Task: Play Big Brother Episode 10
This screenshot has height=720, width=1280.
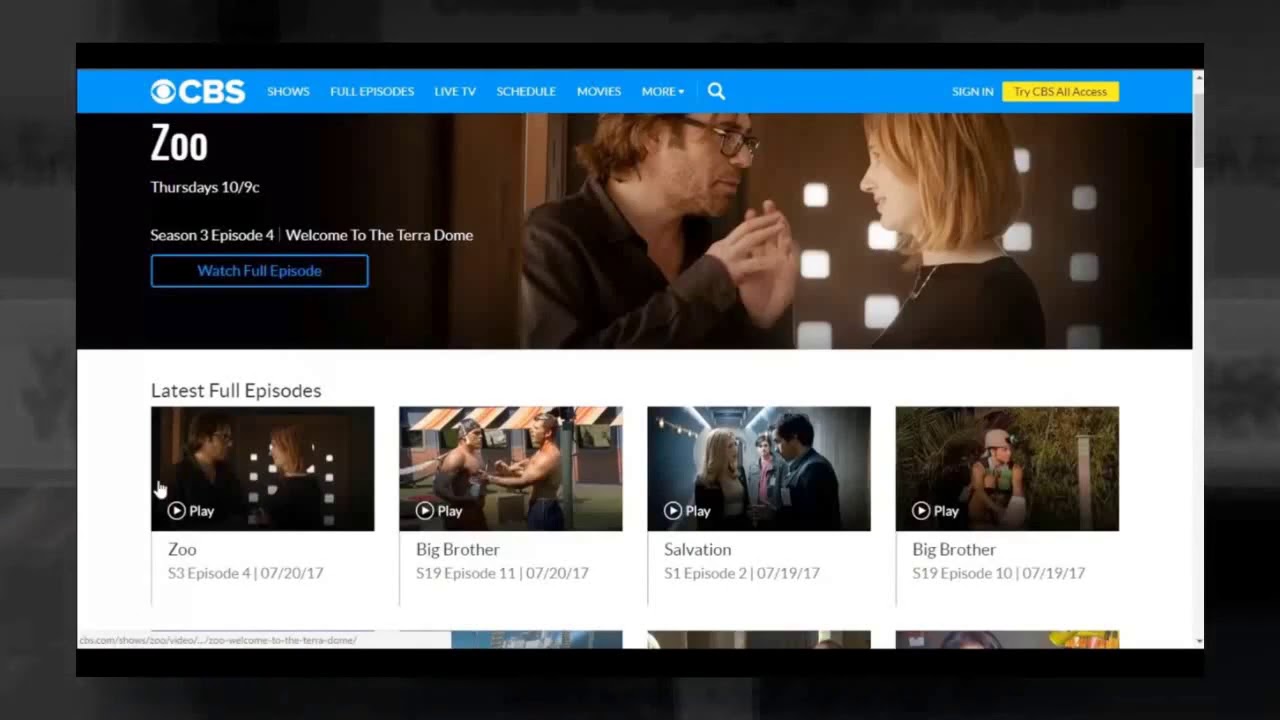Action: 934,511
